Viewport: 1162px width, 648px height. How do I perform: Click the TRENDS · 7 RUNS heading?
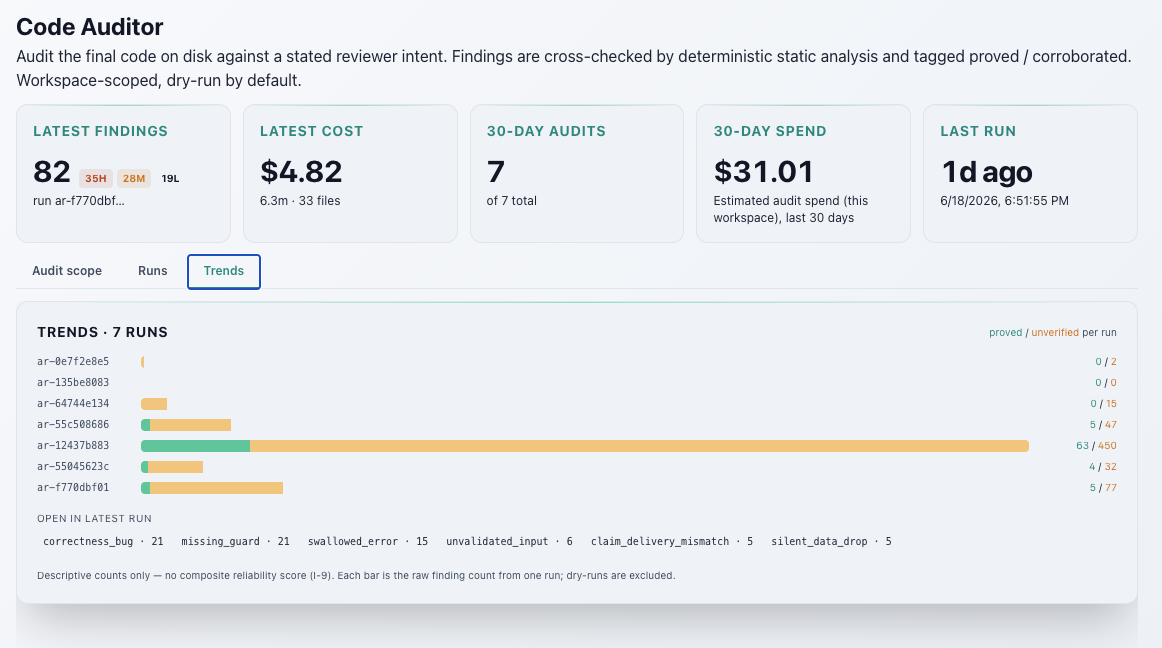102,332
